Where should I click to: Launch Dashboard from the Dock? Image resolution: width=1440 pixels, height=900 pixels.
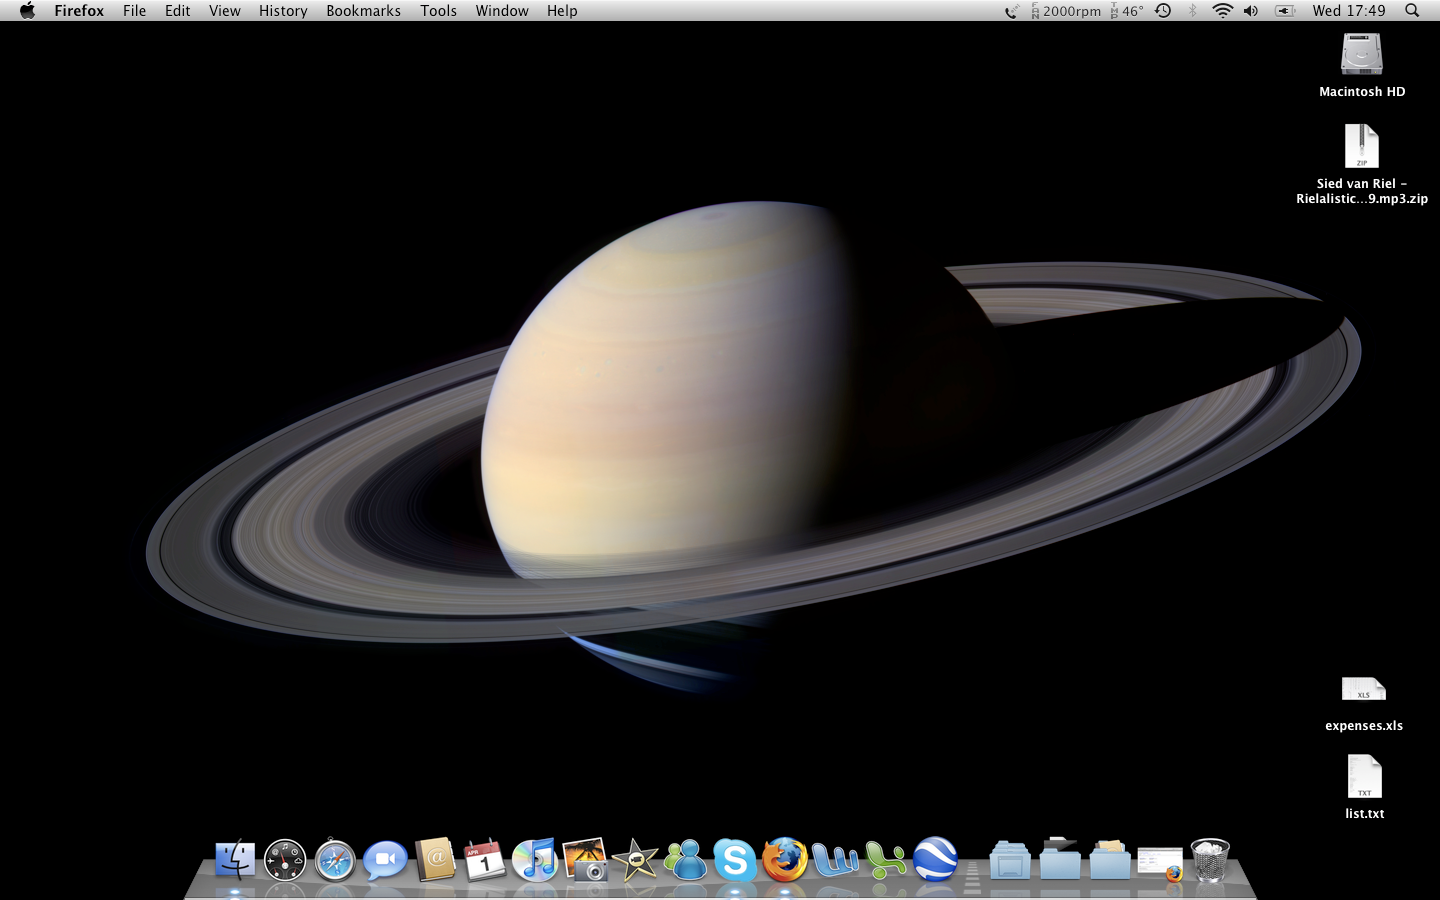pyautogui.click(x=285, y=860)
